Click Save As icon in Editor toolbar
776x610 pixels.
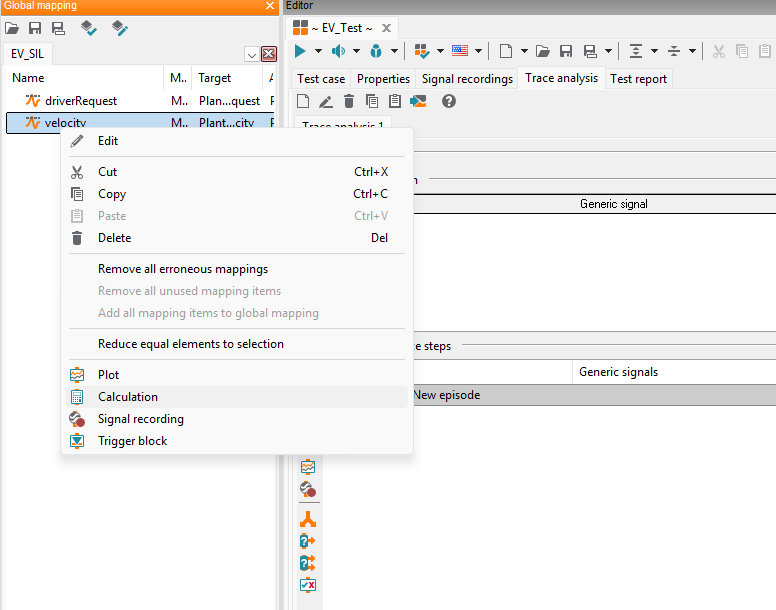point(590,51)
